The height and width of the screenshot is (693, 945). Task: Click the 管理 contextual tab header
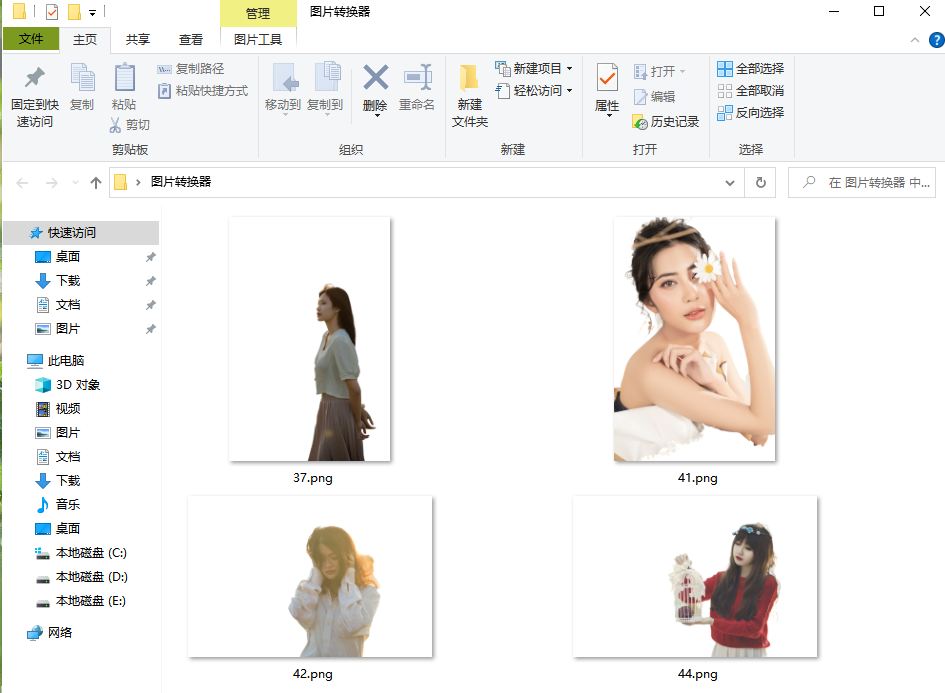point(258,13)
